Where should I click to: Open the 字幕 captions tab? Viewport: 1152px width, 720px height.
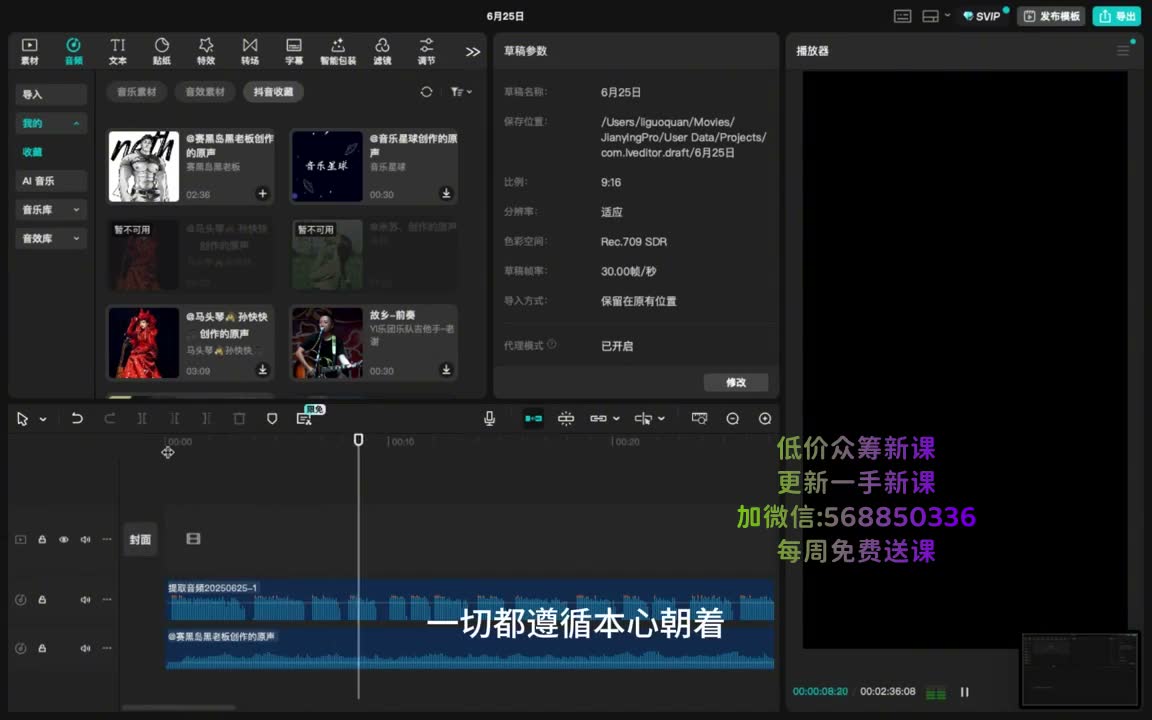pos(294,51)
